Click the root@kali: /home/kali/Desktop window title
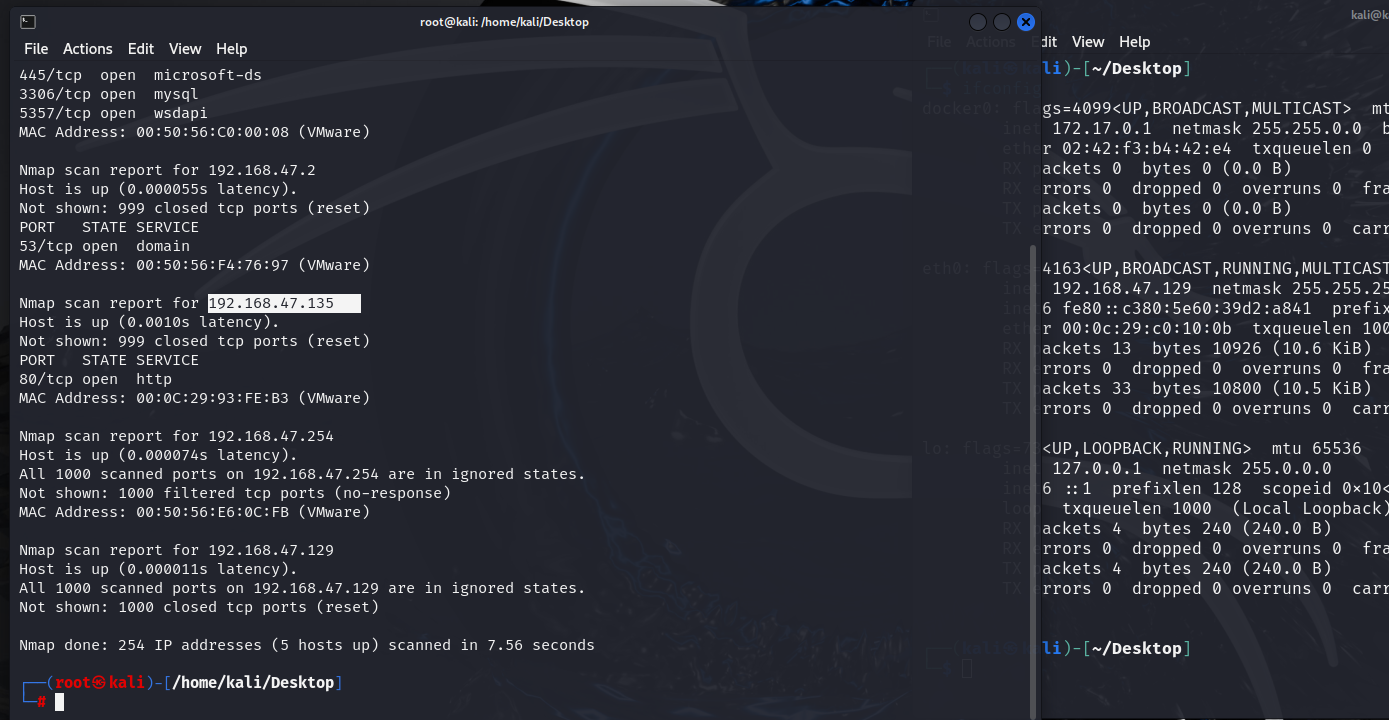 coord(504,22)
